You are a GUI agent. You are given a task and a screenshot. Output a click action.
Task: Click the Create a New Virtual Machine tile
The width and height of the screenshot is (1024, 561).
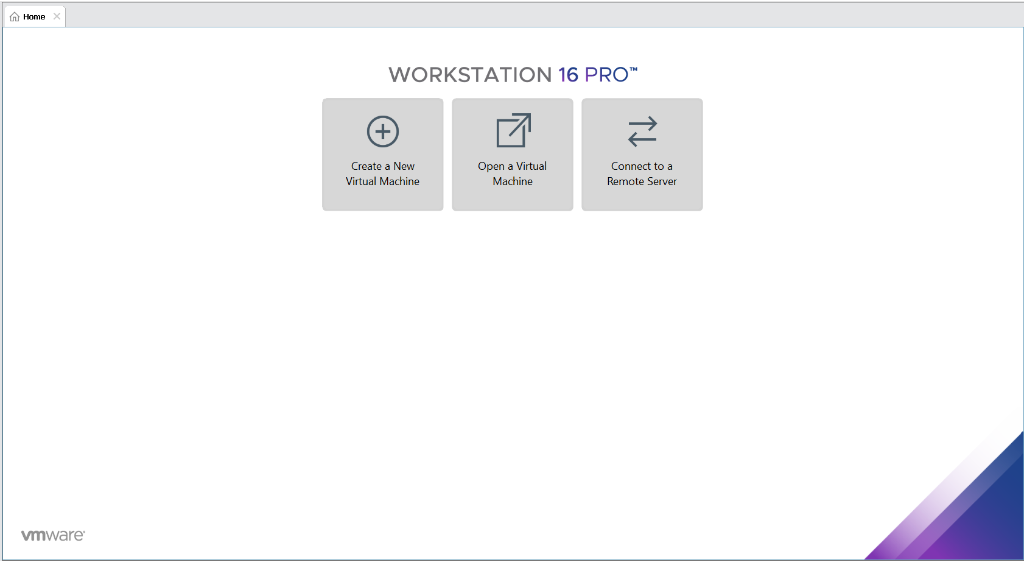383,155
